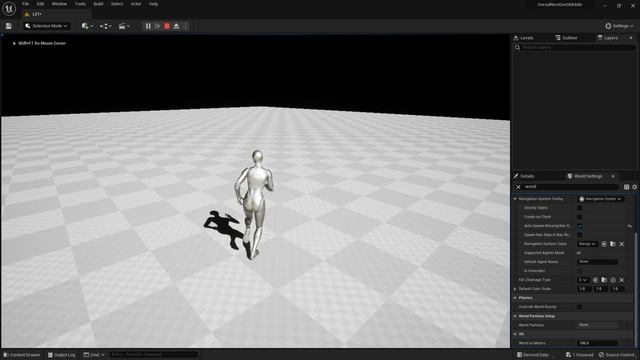Clear the Kill Z Damage Type value
Screen dimensions: 640x360
(622, 280)
